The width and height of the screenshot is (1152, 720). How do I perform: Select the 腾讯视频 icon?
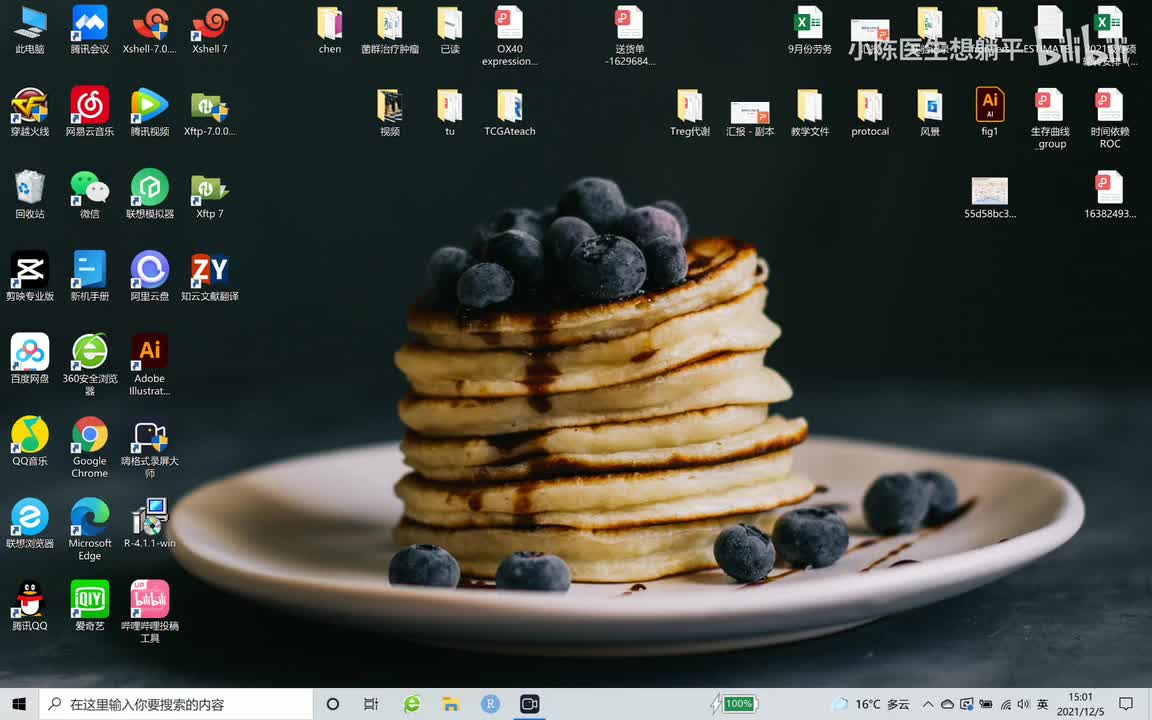coord(150,112)
